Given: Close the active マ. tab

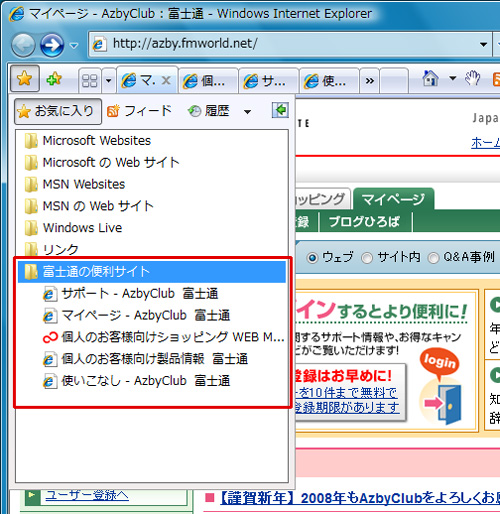Looking at the screenshot, I should [x=166, y=80].
